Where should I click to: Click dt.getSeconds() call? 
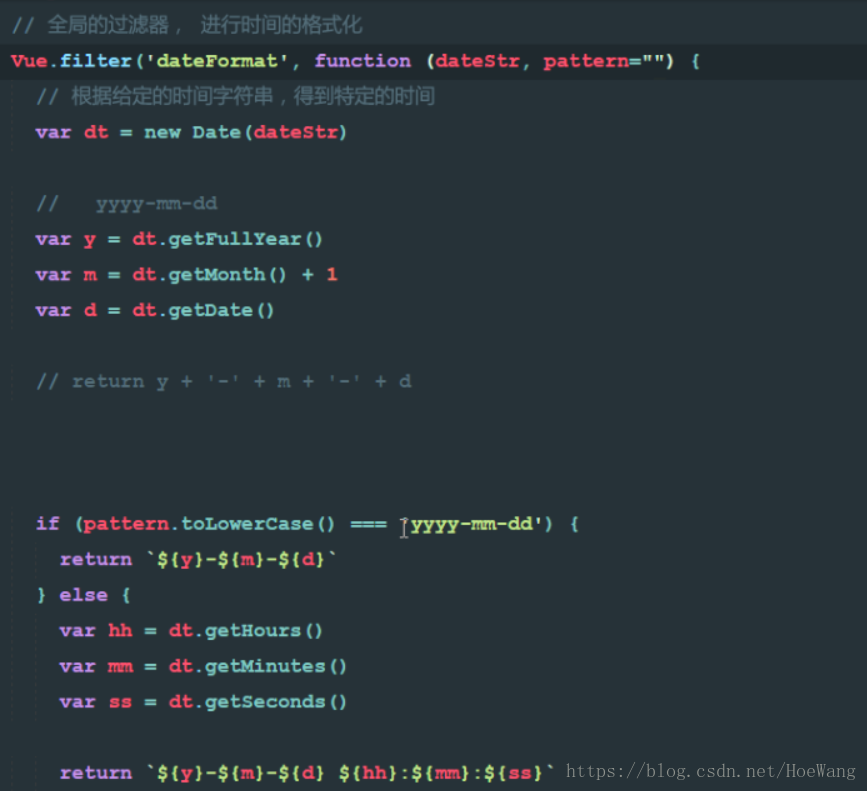point(258,701)
